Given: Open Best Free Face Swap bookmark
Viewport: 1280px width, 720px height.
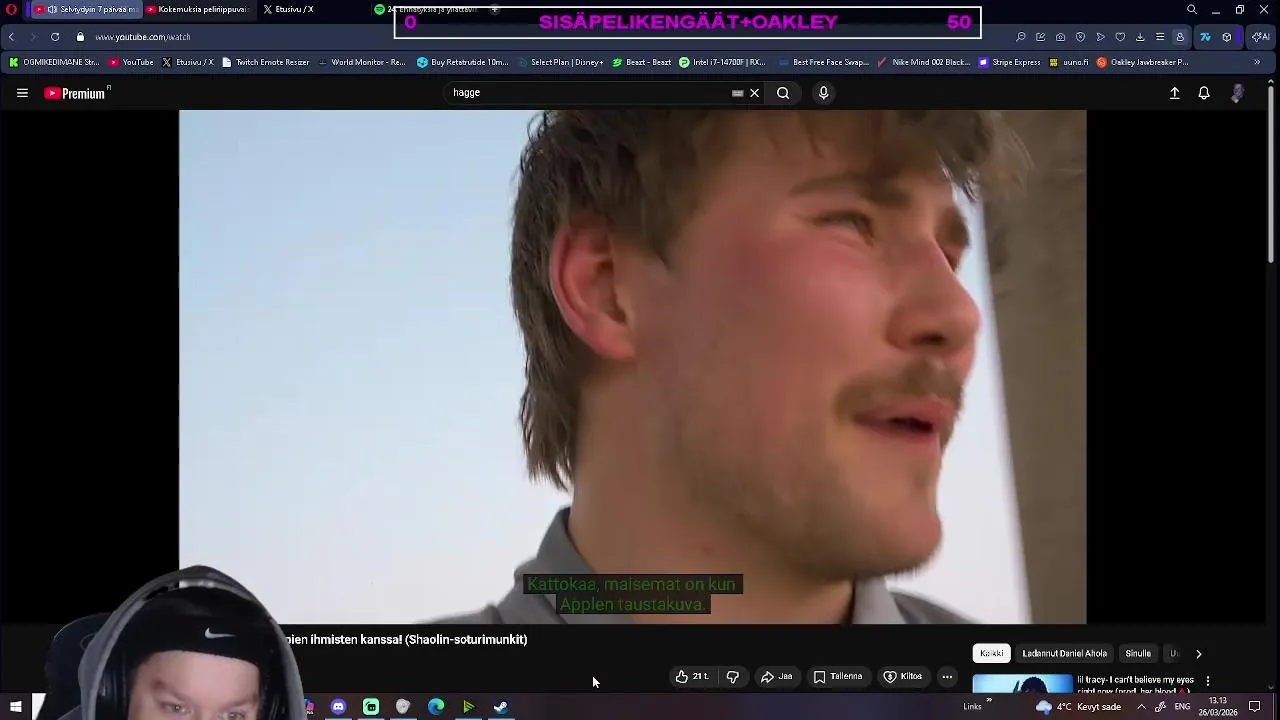Looking at the screenshot, I should tap(824, 62).
